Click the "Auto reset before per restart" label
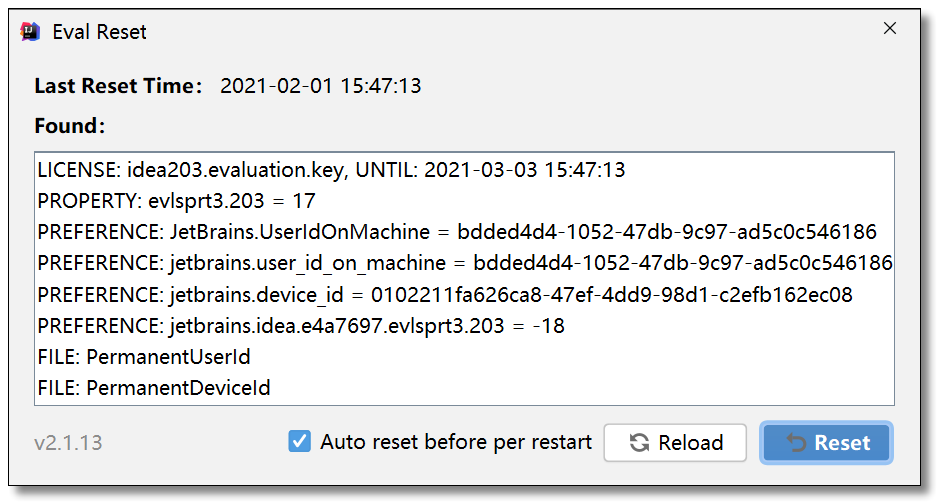This screenshot has width=937, height=502. (455, 442)
